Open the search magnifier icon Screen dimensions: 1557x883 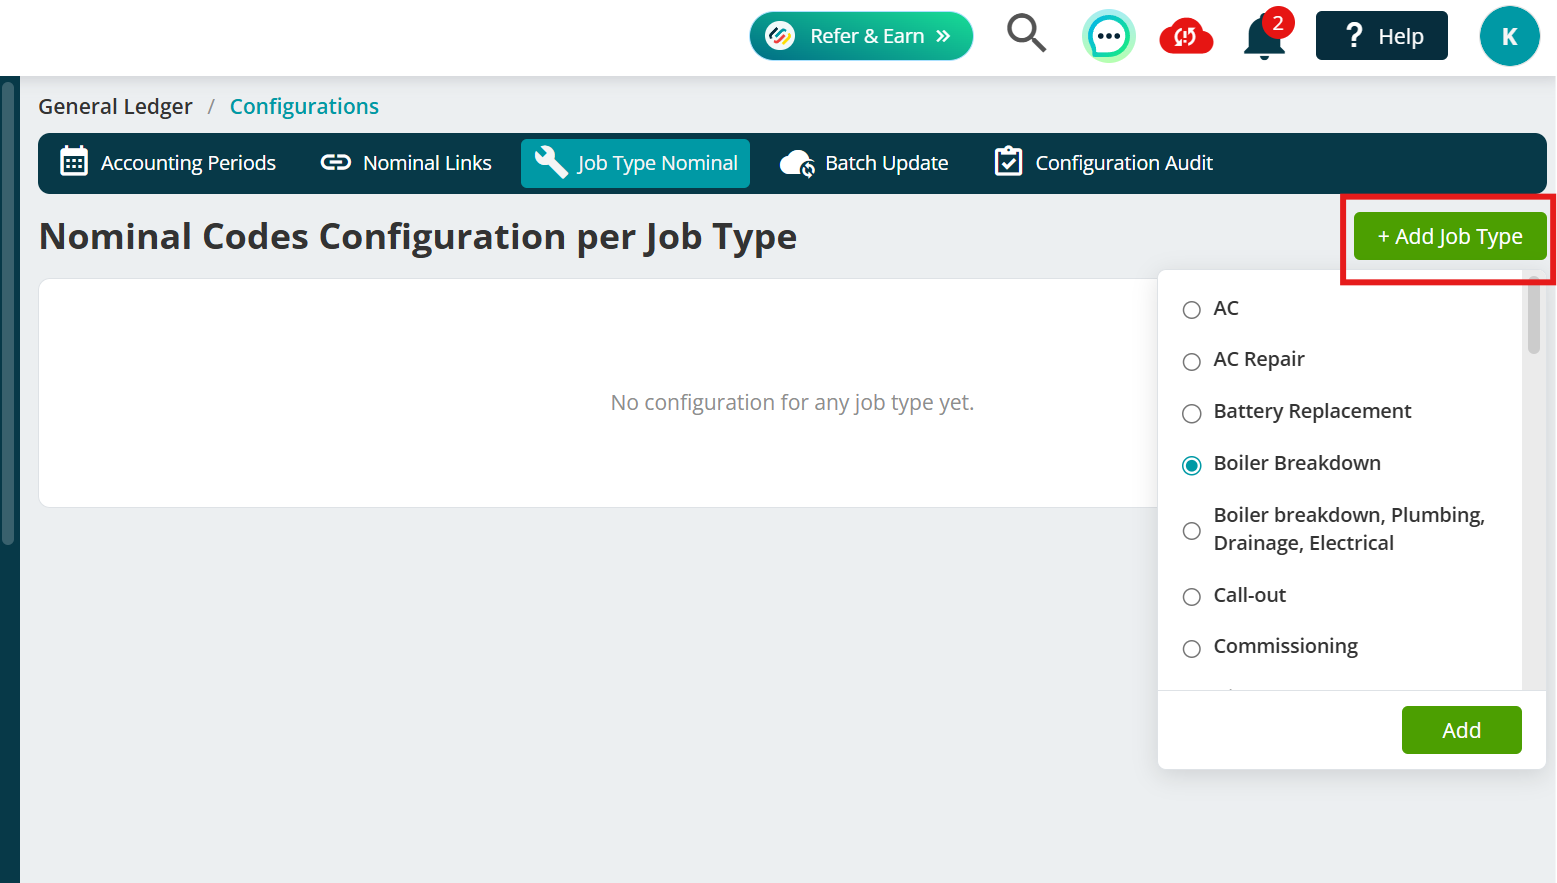(x=1026, y=33)
